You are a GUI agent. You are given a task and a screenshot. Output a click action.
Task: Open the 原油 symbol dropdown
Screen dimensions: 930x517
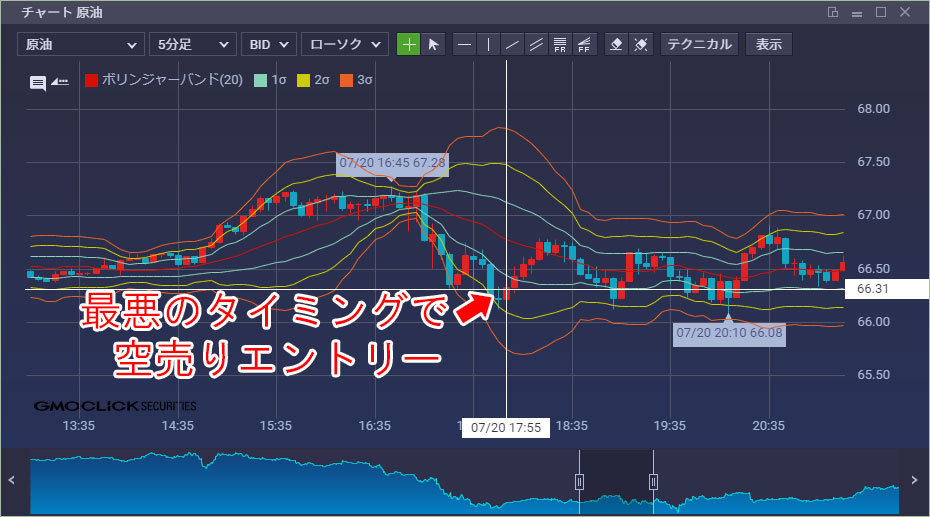81,44
